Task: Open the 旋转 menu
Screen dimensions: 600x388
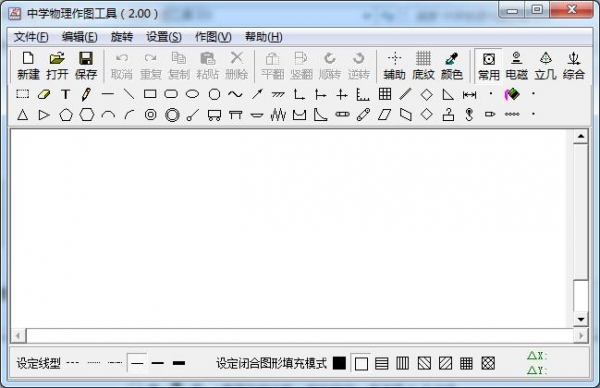Action: coord(122,37)
